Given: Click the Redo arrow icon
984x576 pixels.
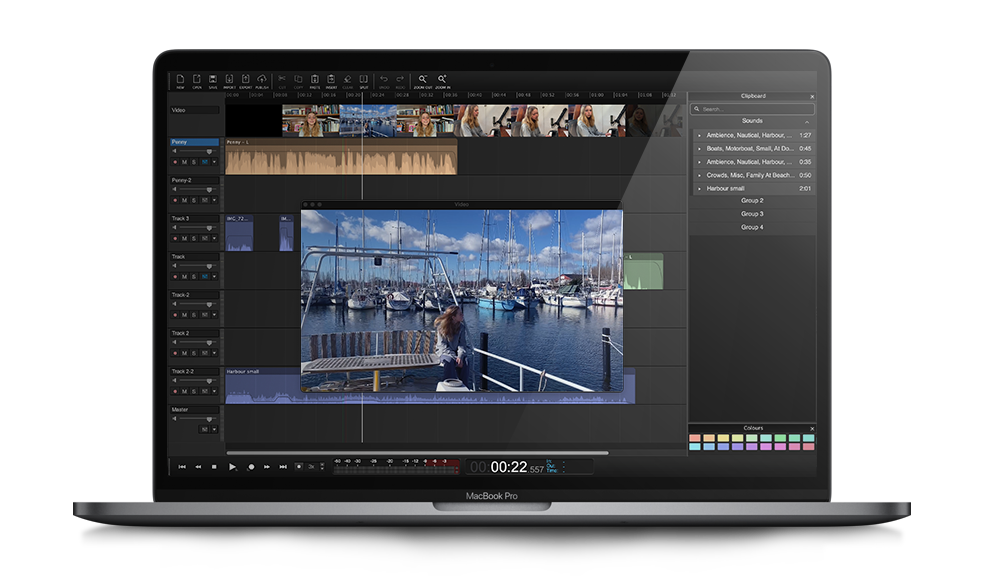Looking at the screenshot, I should point(400,79).
